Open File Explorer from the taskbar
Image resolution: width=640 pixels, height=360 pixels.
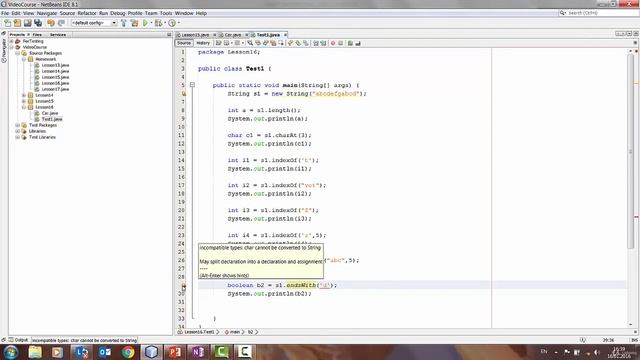[x=35, y=352]
